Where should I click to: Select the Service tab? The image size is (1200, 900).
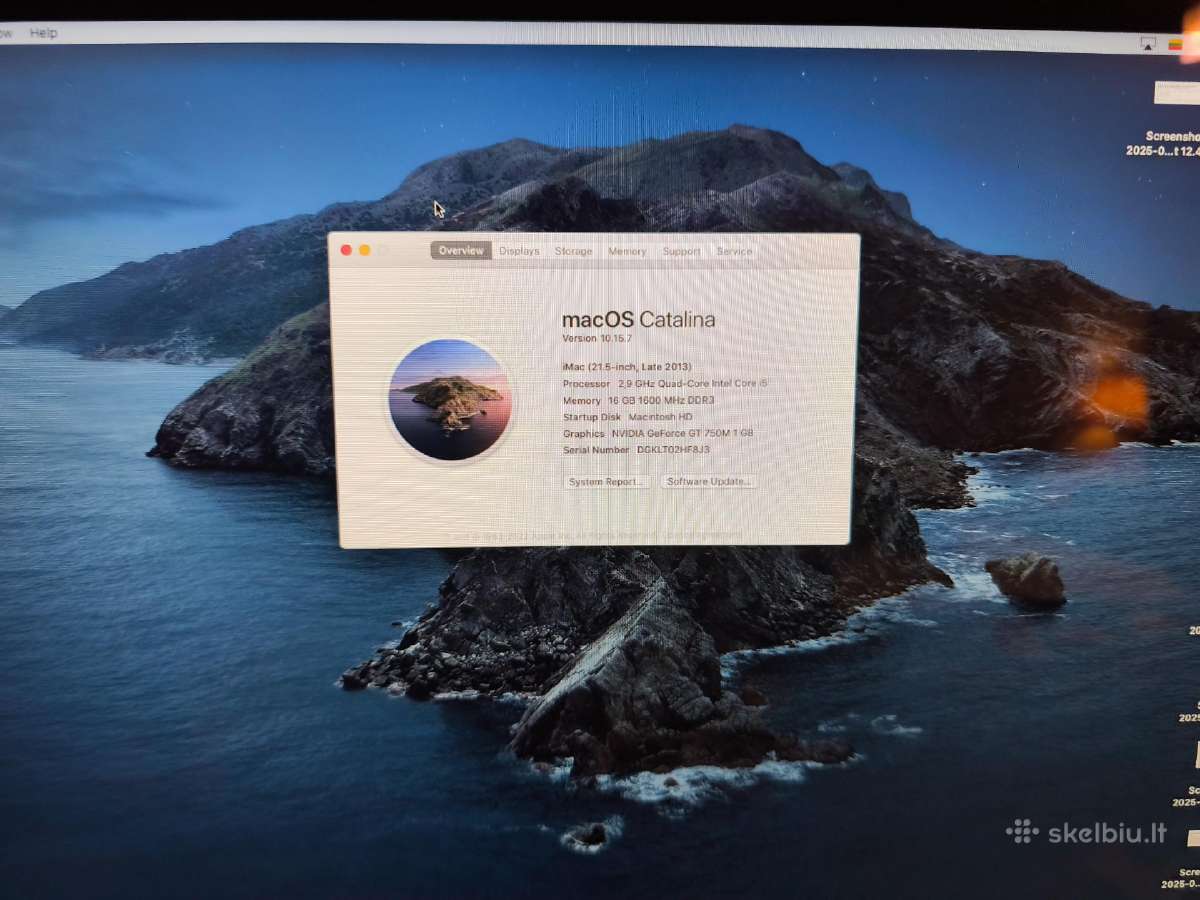coord(734,251)
